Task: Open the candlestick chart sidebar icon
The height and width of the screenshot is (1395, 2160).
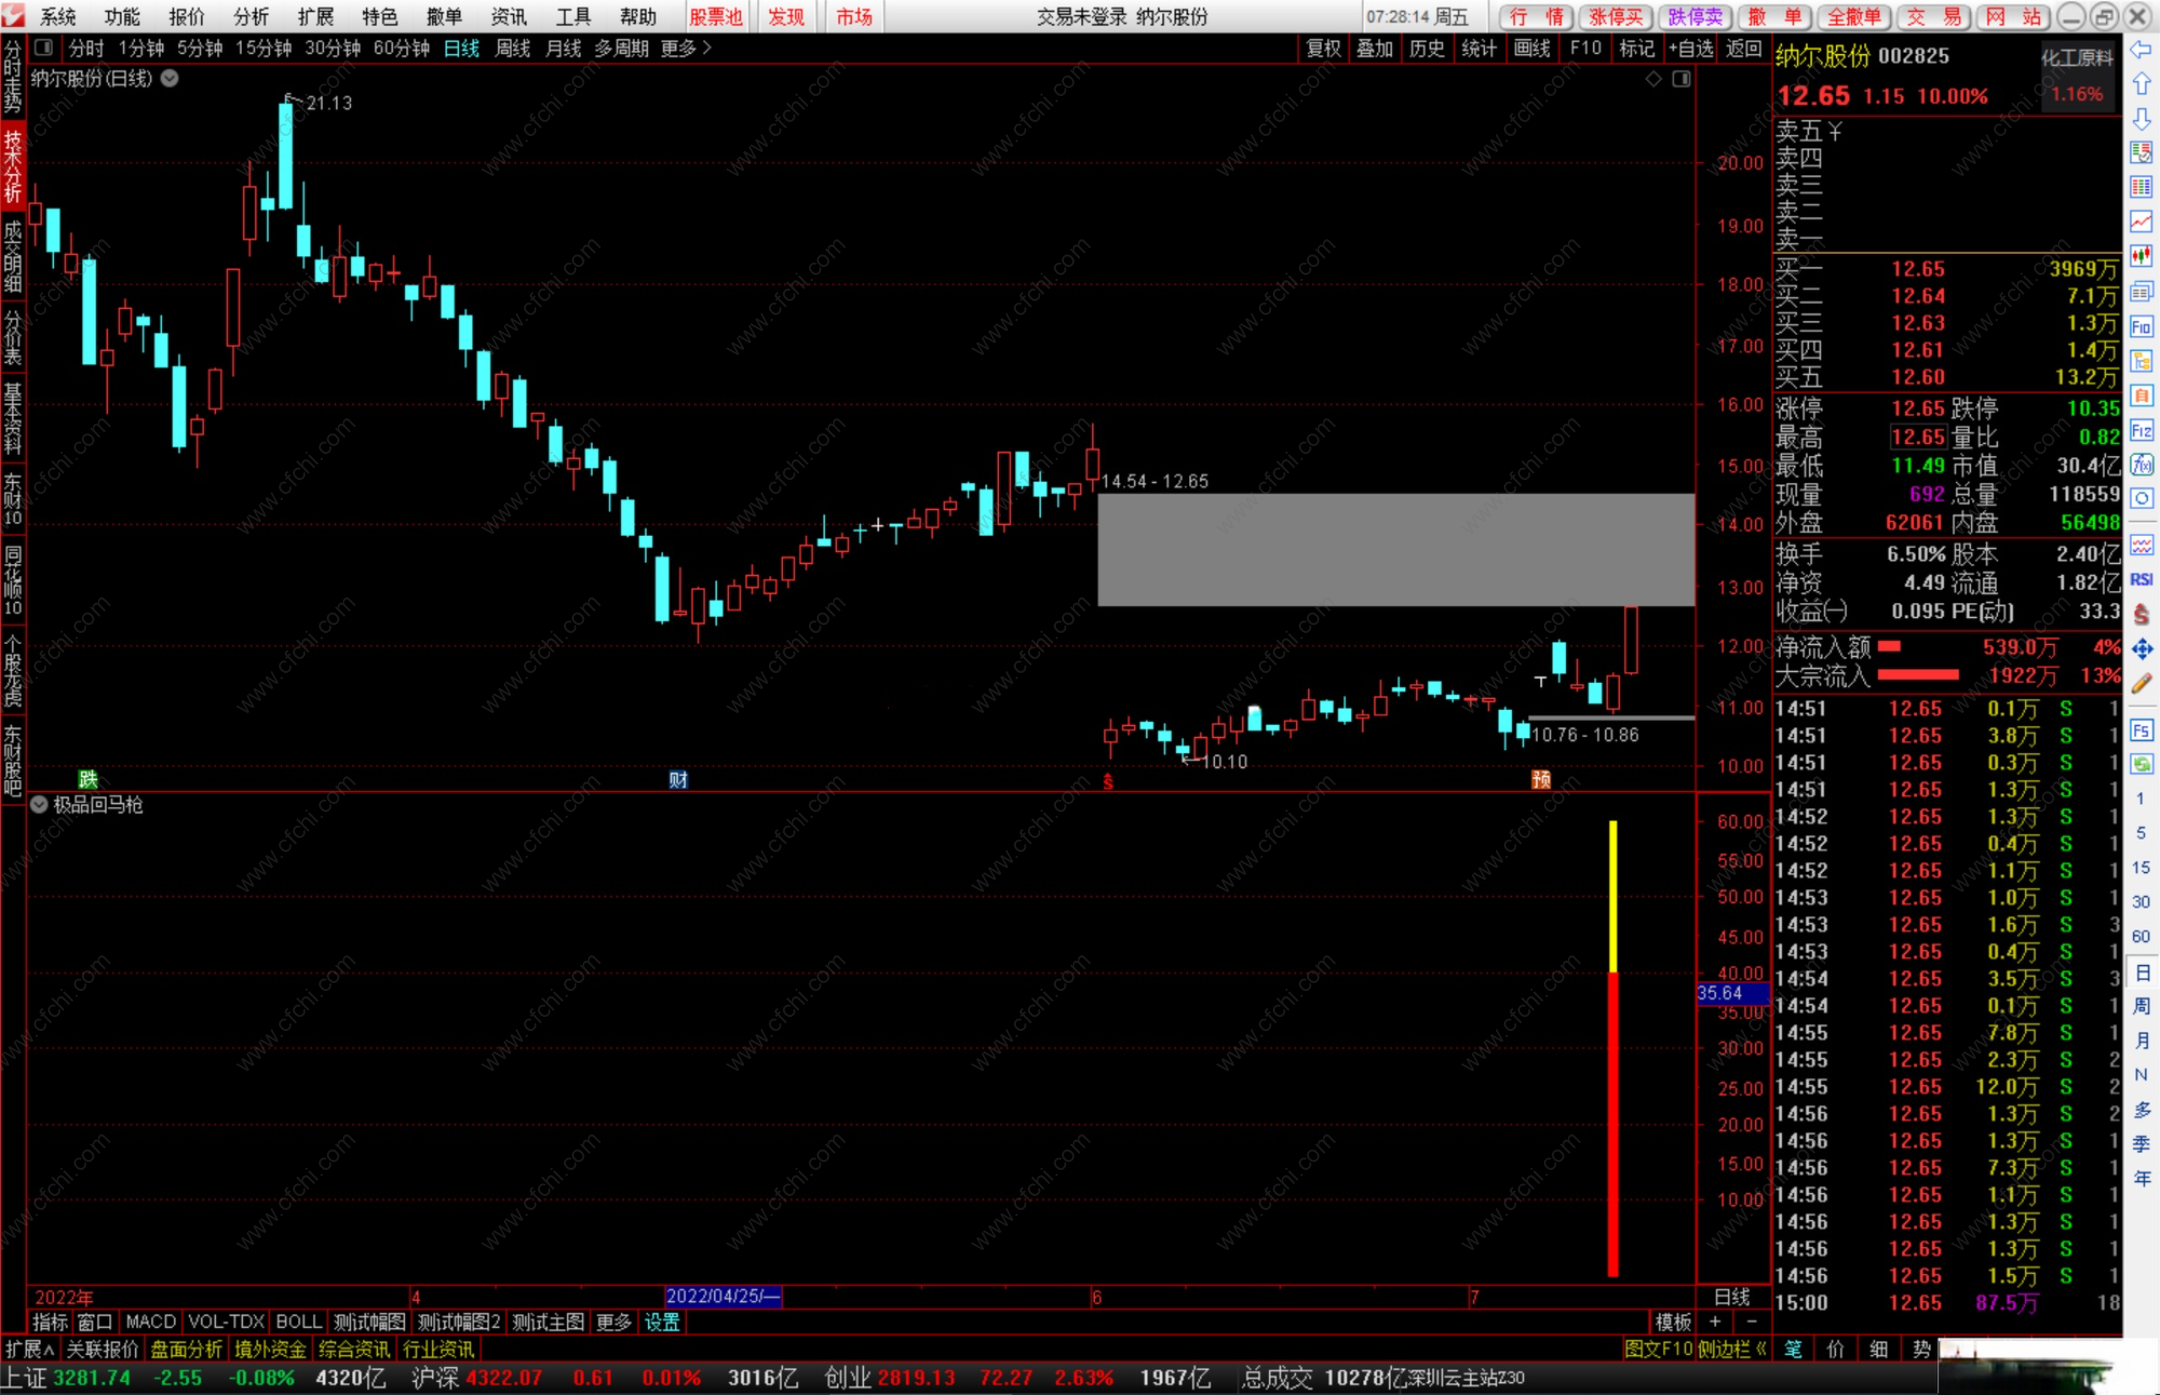Action: coord(2141,256)
